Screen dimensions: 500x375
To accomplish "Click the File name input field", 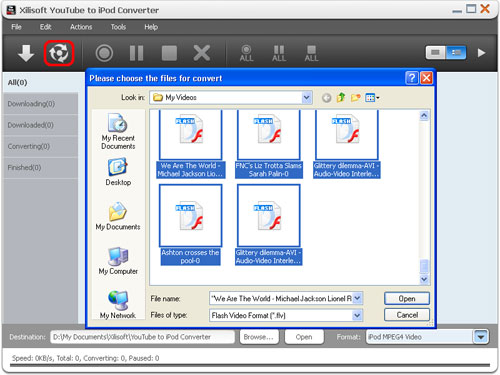I will 281,298.
